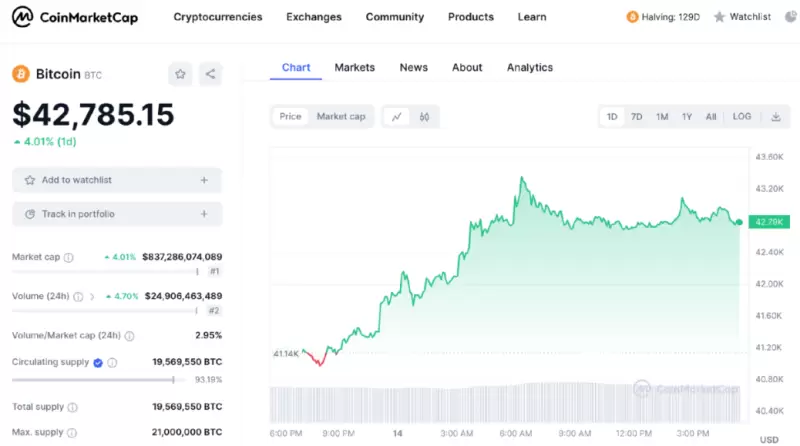Screen dimensions: 800x446
Task: Click the Circulating supply verified badge
Action: click(x=98, y=362)
